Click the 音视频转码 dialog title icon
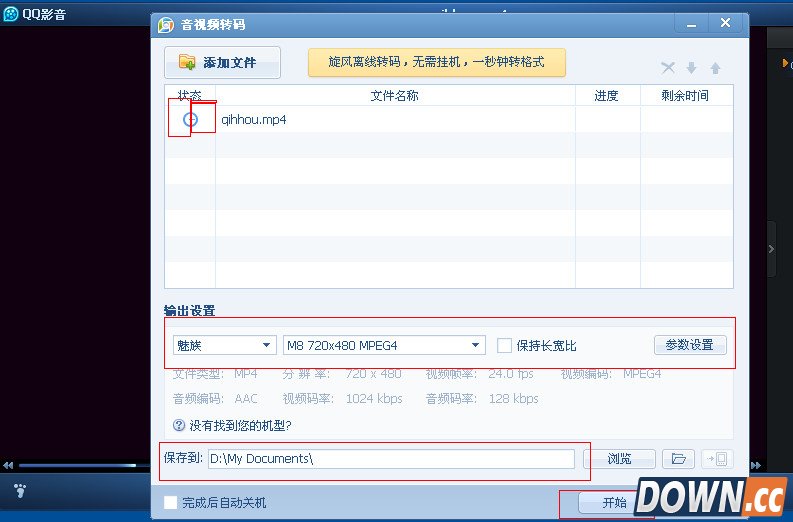The height and width of the screenshot is (522, 793). click(x=166, y=25)
